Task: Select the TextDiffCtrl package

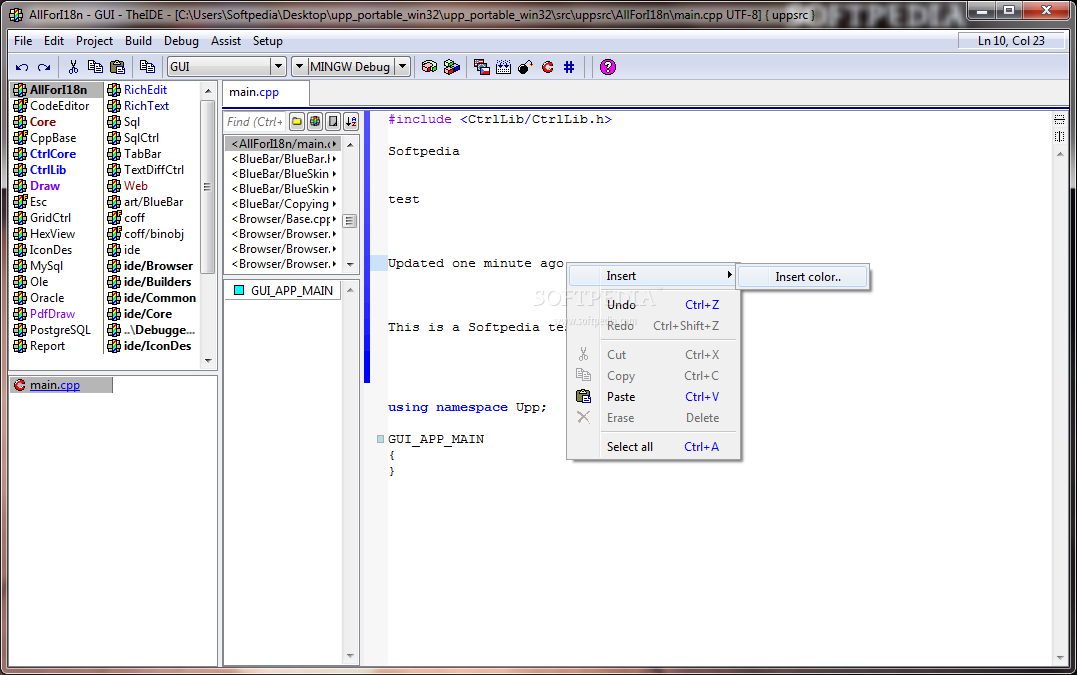Action: coord(154,170)
